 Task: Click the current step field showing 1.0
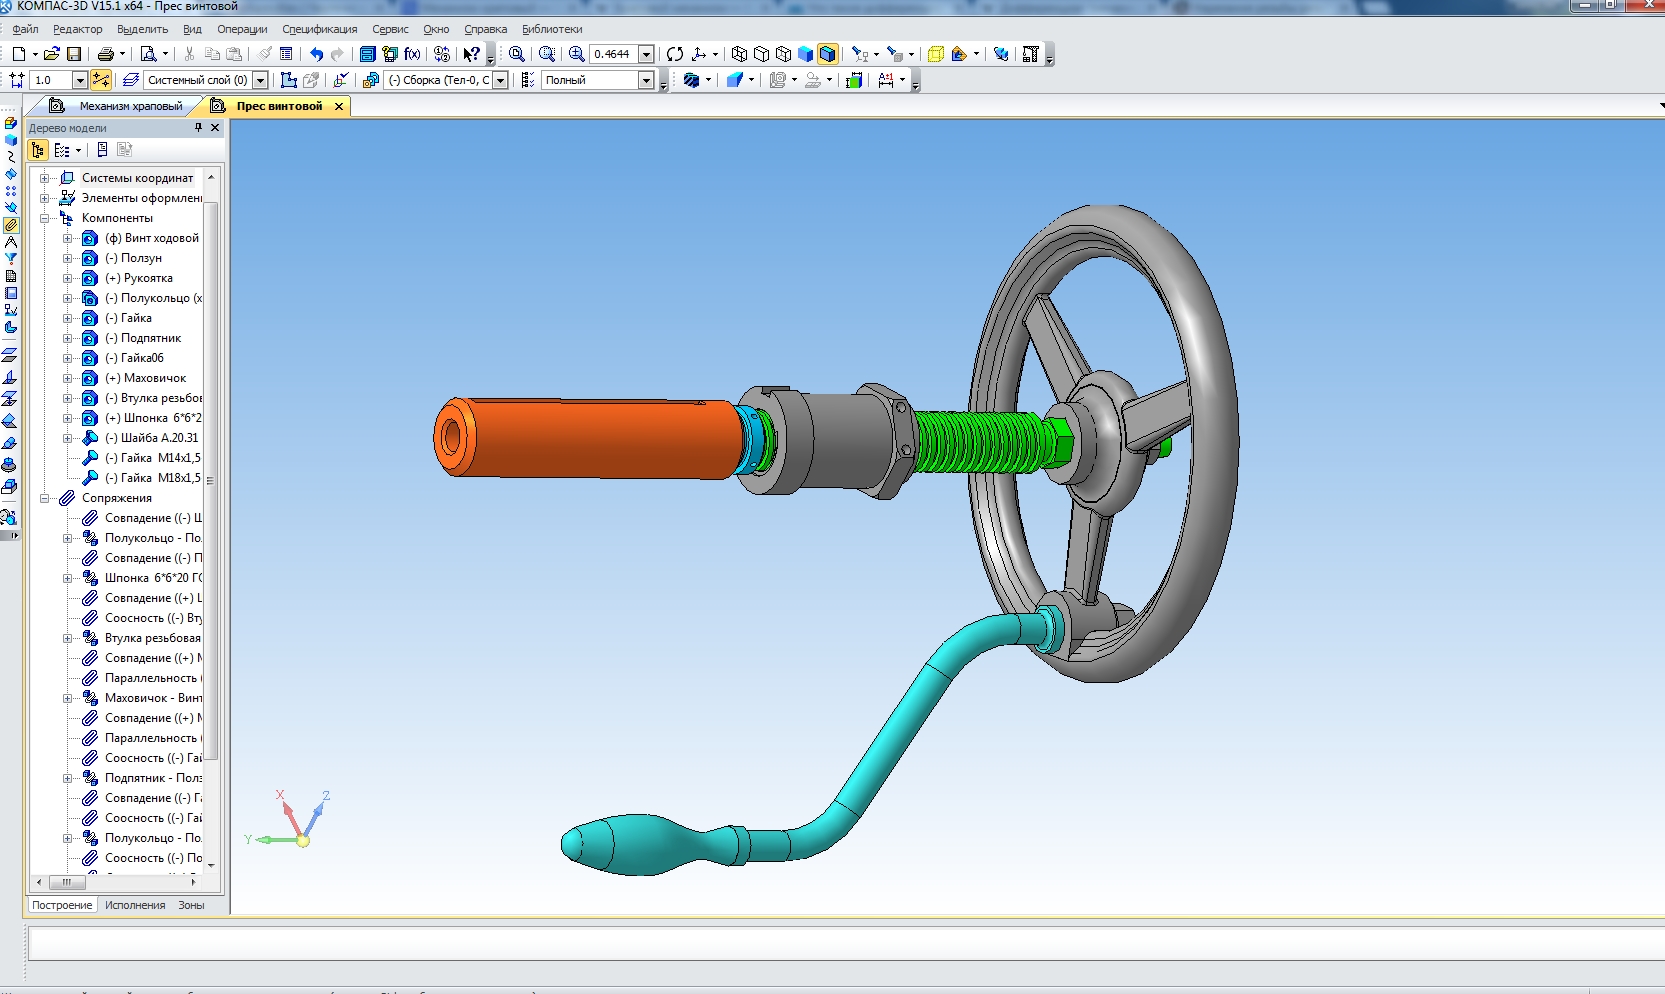[x=50, y=80]
